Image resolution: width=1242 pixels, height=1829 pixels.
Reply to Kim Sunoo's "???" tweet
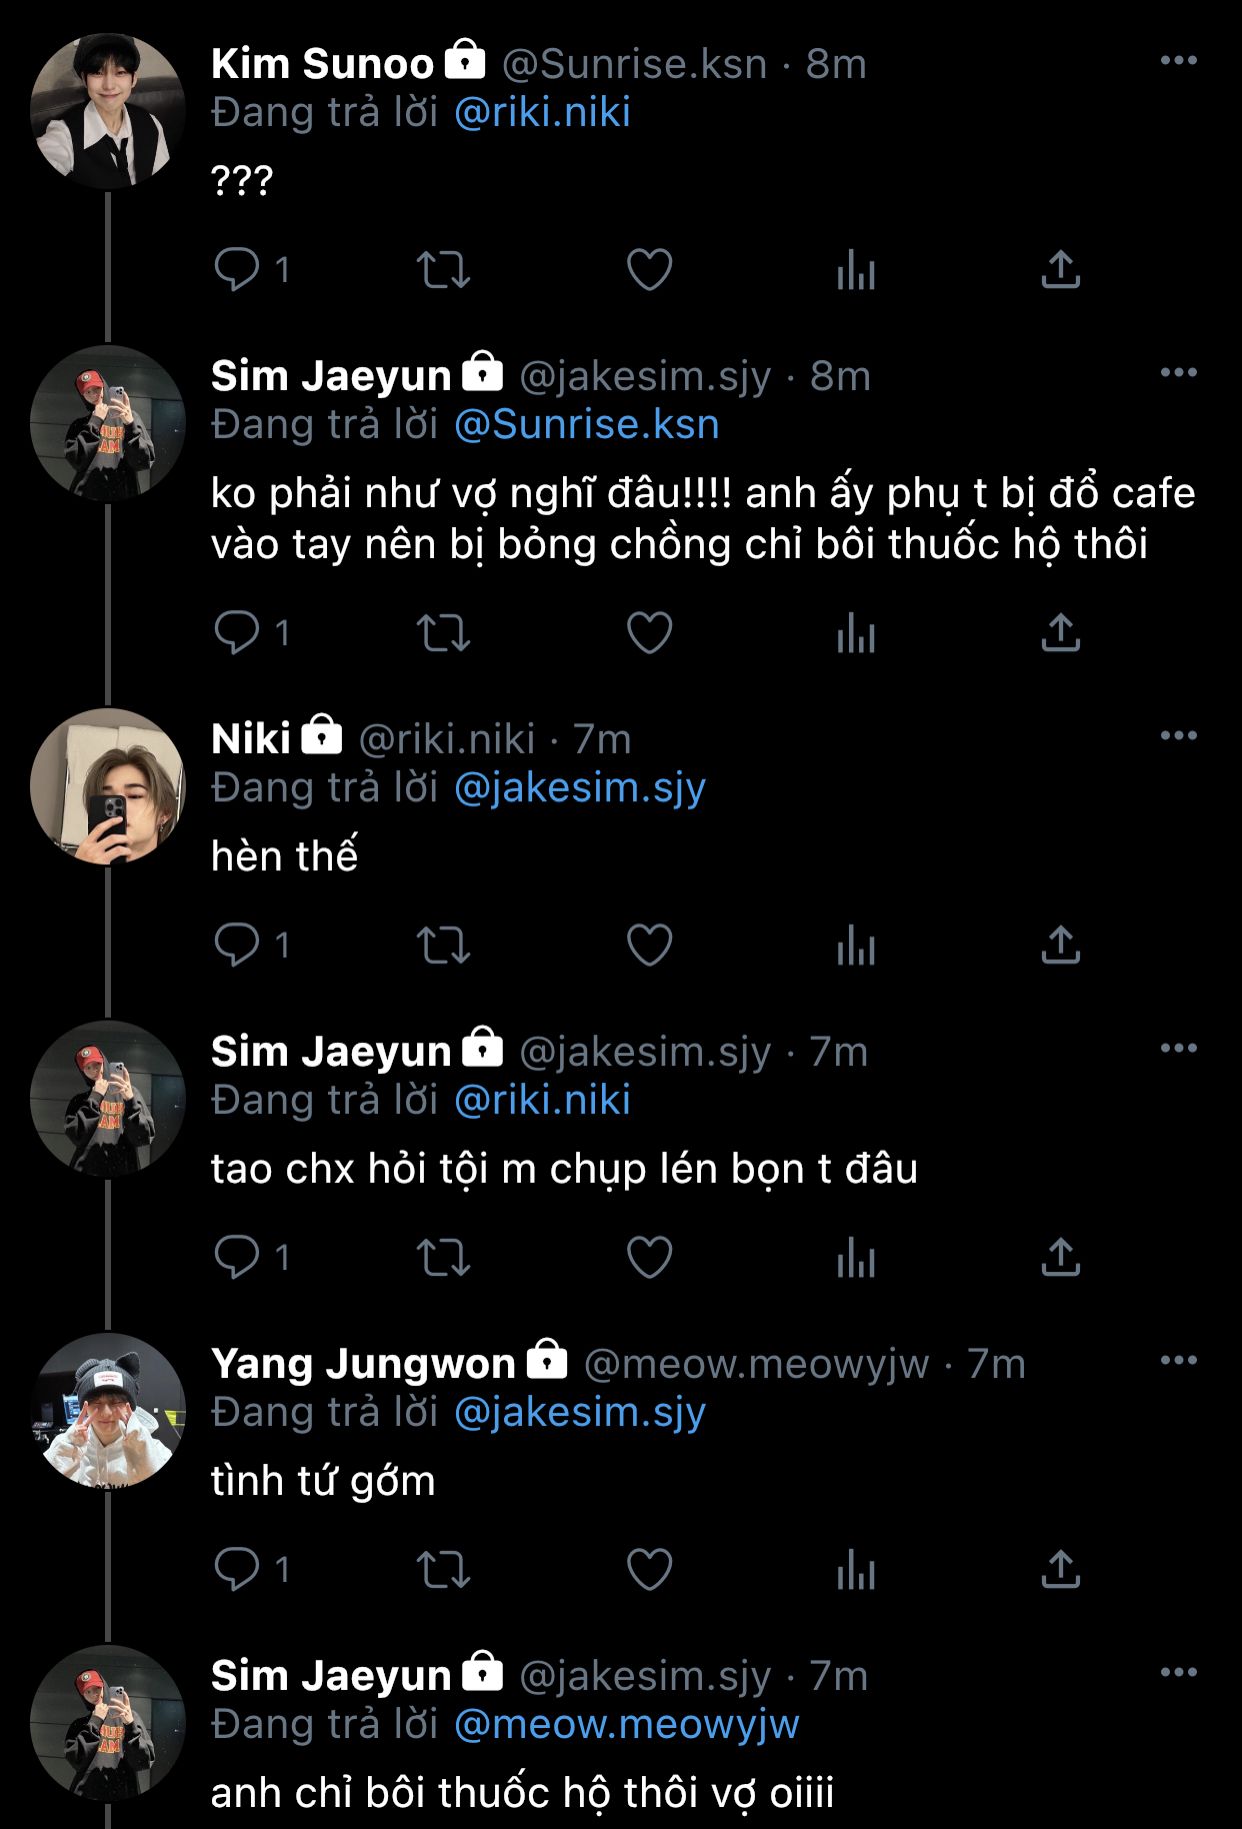coord(237,270)
